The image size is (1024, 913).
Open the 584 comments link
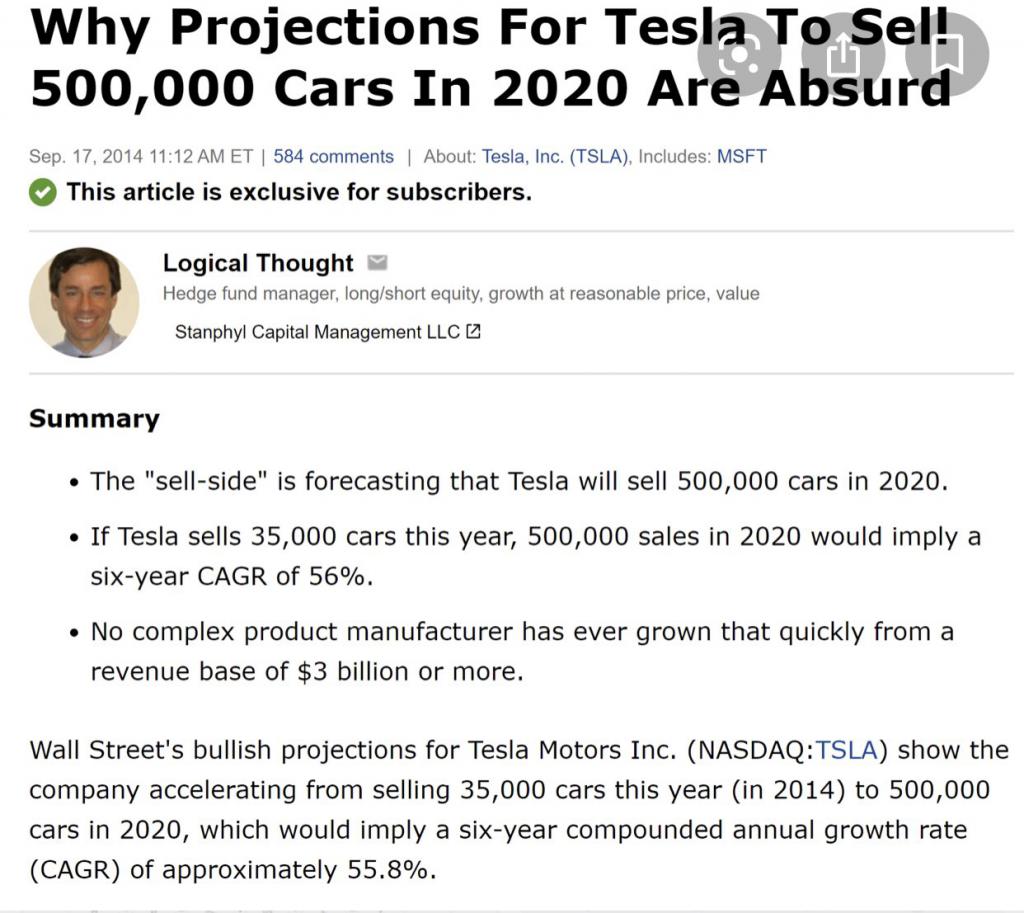coord(333,157)
